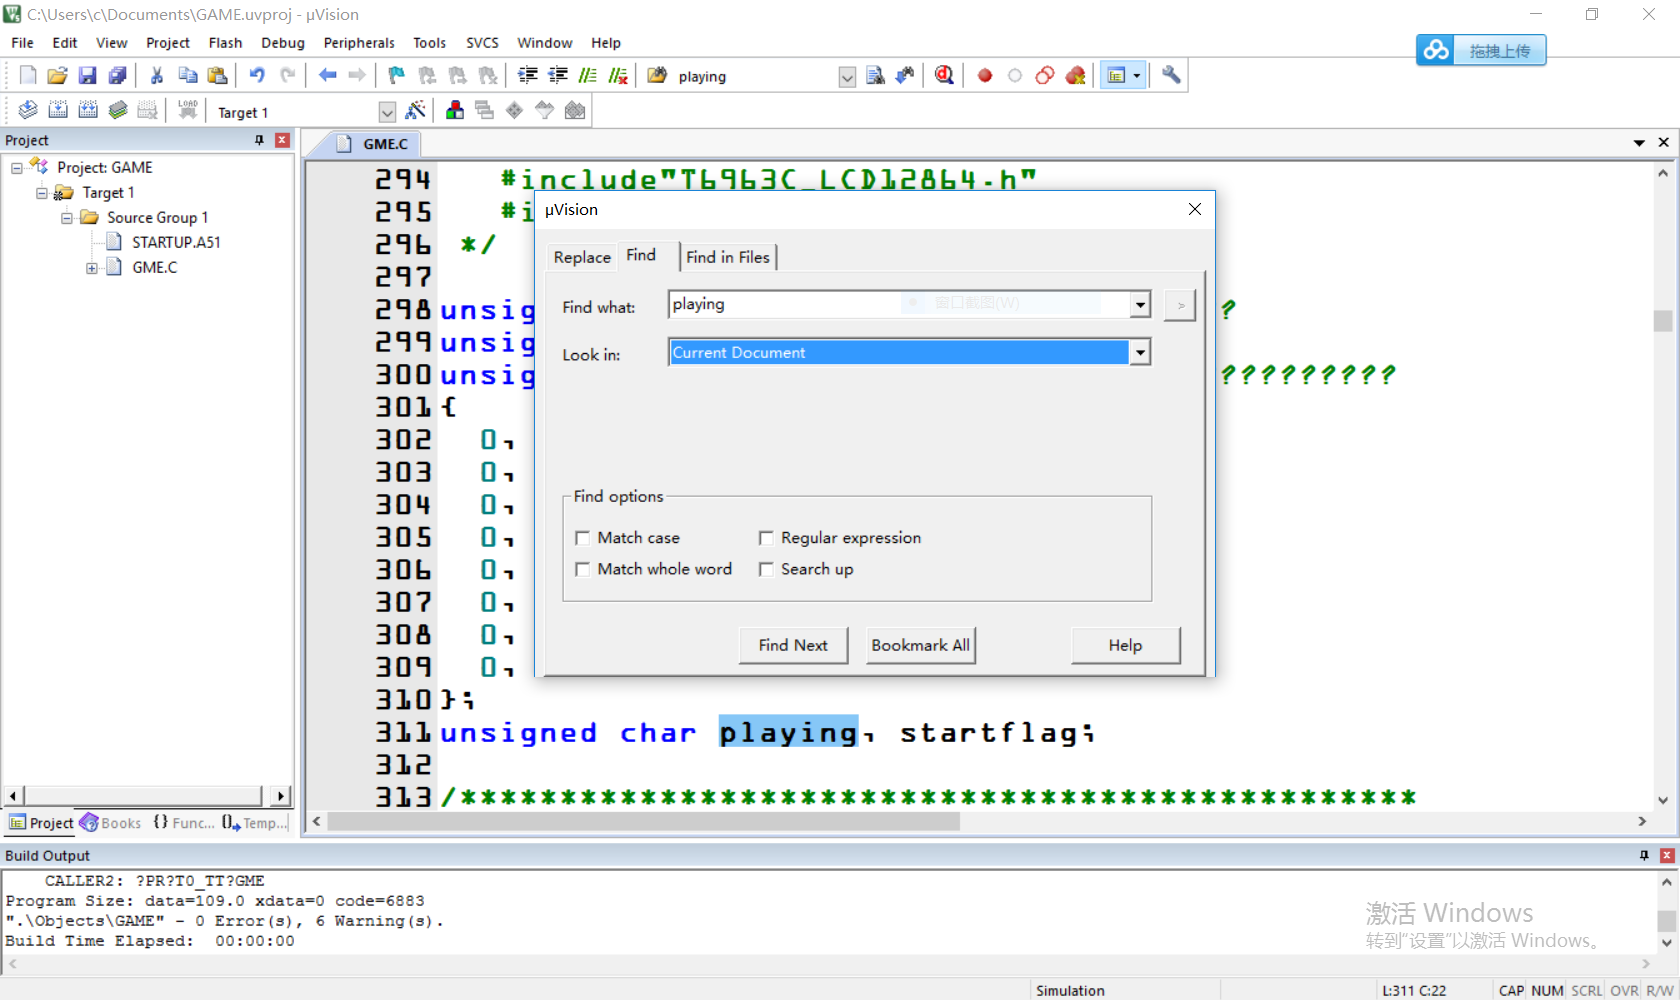The width and height of the screenshot is (1680, 1000).
Task: Indent selected lines using the indent icon
Action: [x=528, y=75]
